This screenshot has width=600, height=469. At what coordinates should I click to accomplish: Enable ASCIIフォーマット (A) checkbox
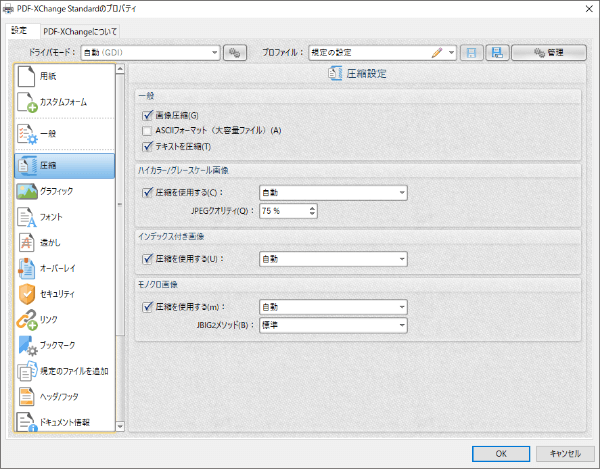[x=147, y=131]
